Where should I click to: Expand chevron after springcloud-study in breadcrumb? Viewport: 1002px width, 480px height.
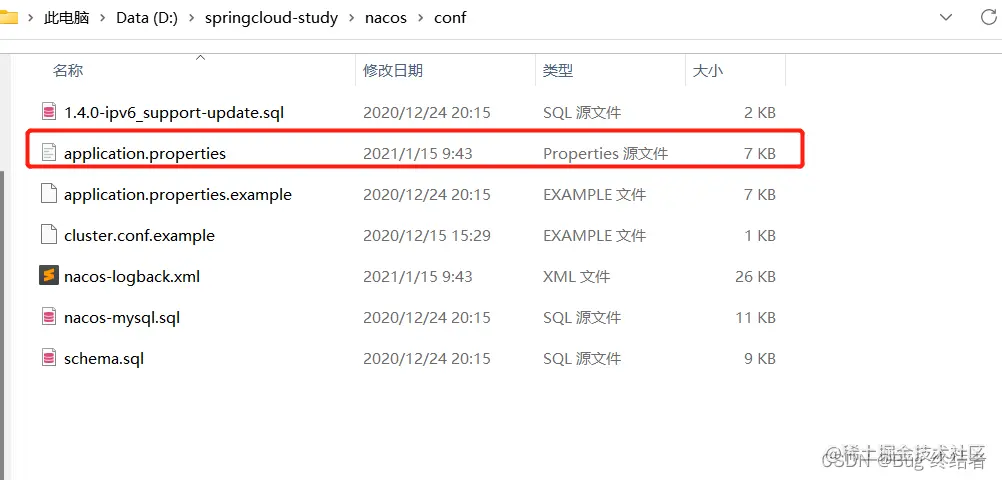351,18
